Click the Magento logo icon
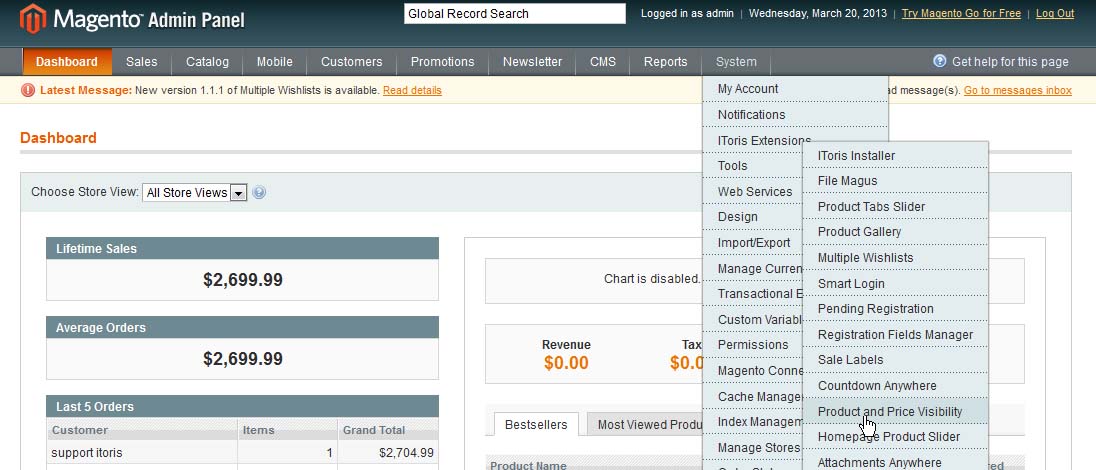Image resolution: width=1096 pixels, height=470 pixels. pos(33,18)
